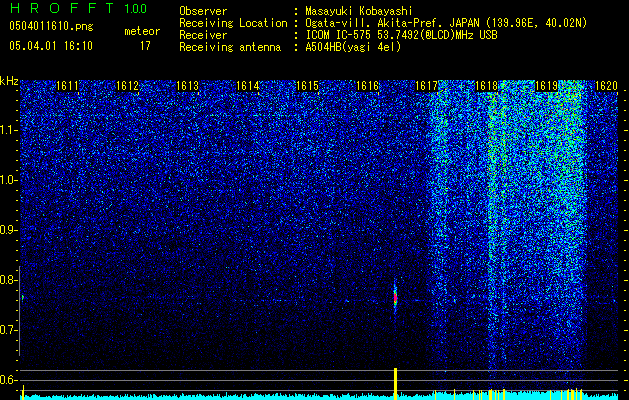Viewport: 629px width, 400px height.
Task: Click frequency axis label 0.6
Action: [x=9, y=380]
